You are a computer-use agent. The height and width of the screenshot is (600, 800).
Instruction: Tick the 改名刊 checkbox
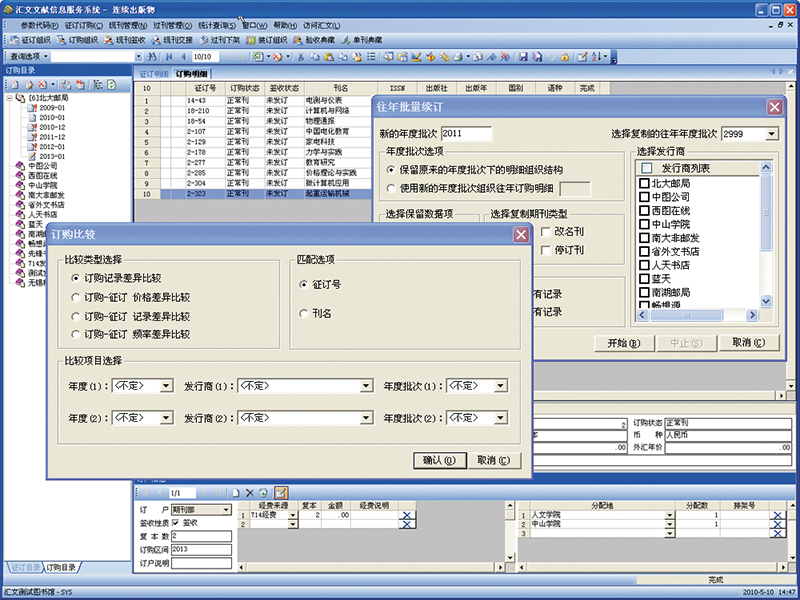tap(544, 231)
